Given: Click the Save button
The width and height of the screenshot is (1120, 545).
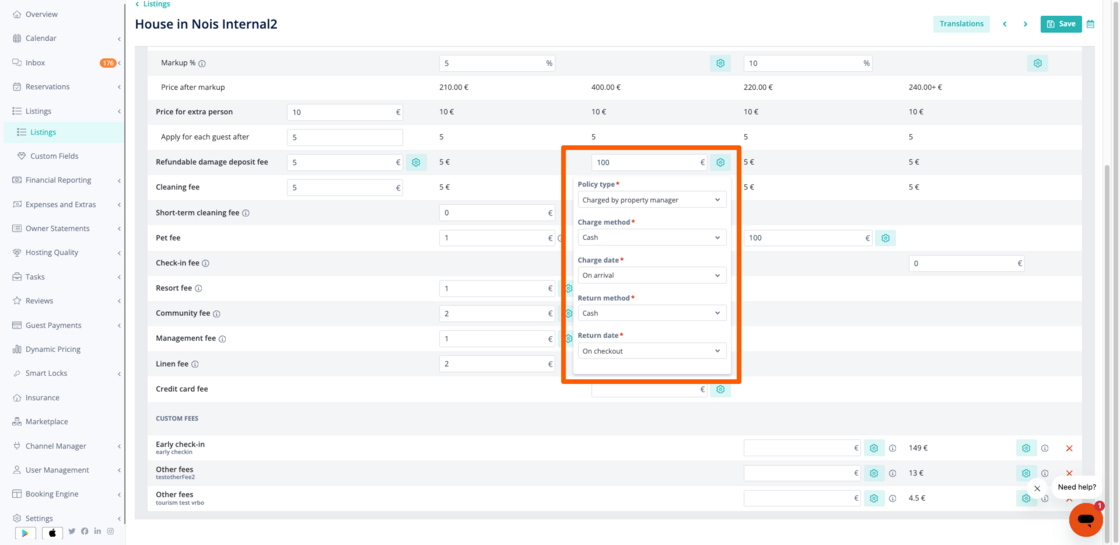Looking at the screenshot, I should tap(1060, 24).
